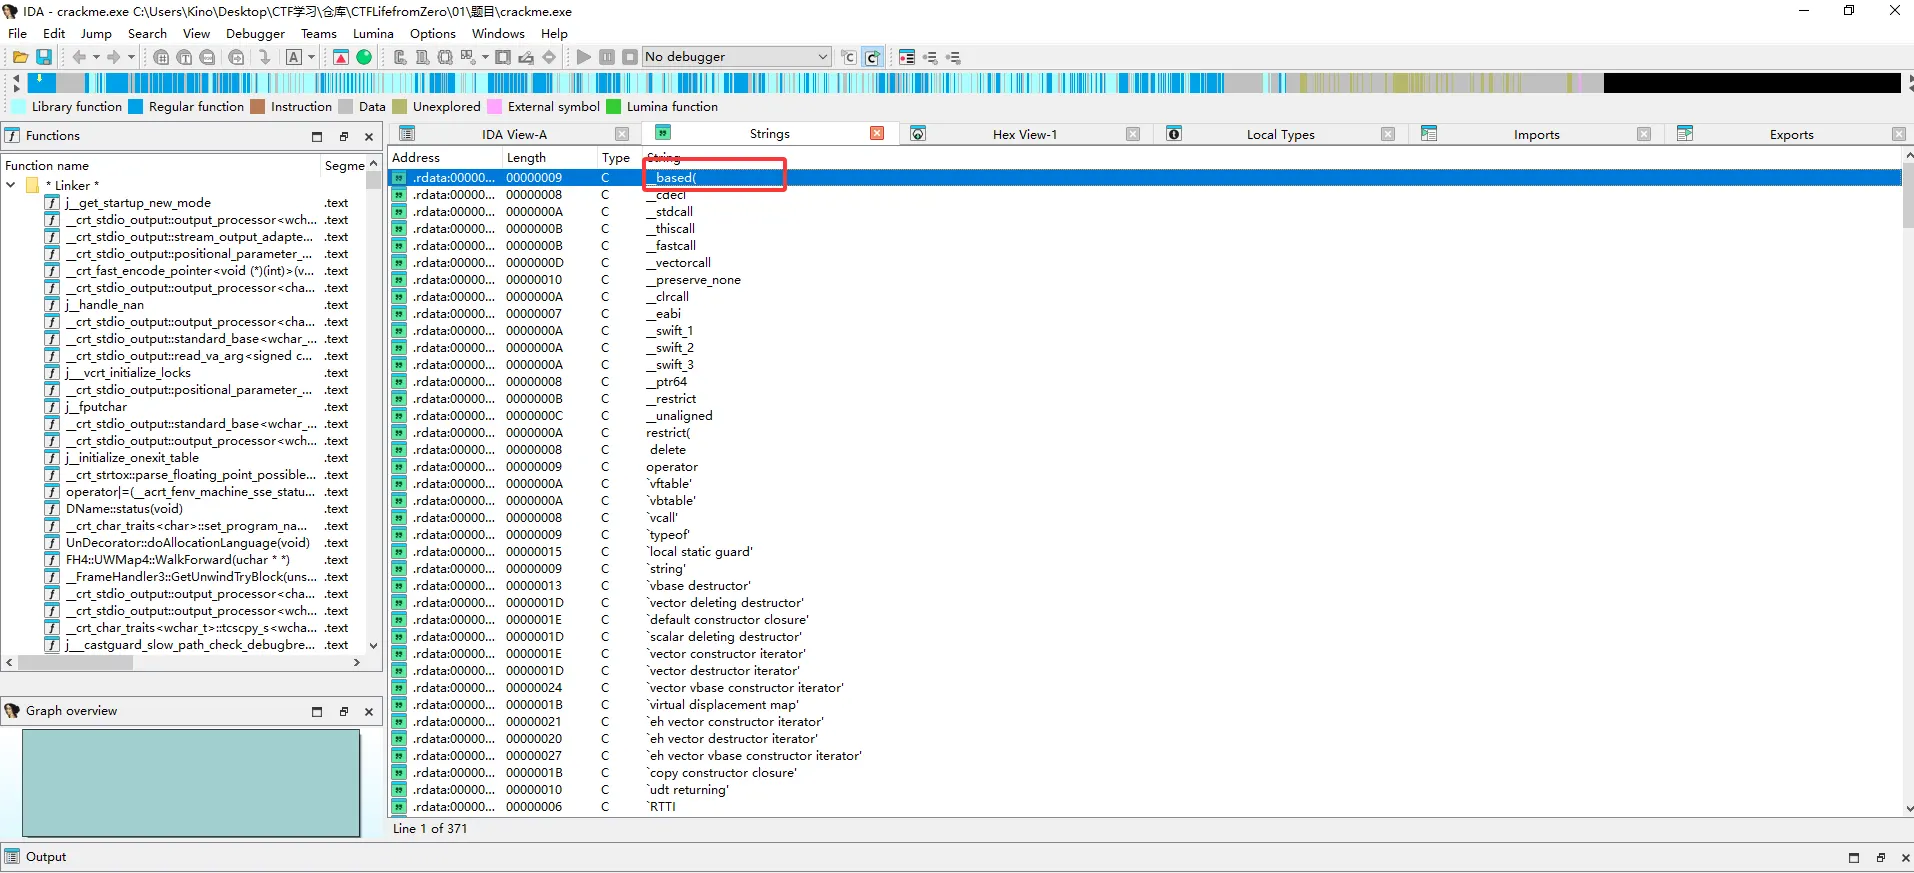Click the highlighted C refresh toolbar icon
The width and height of the screenshot is (1914, 873).
(x=872, y=57)
